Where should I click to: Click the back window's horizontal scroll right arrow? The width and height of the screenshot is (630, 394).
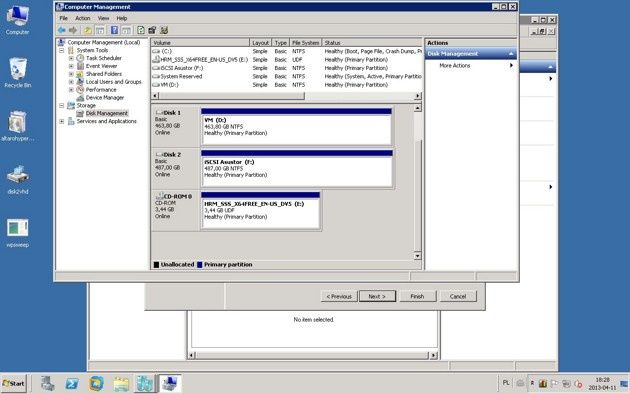coord(433,355)
